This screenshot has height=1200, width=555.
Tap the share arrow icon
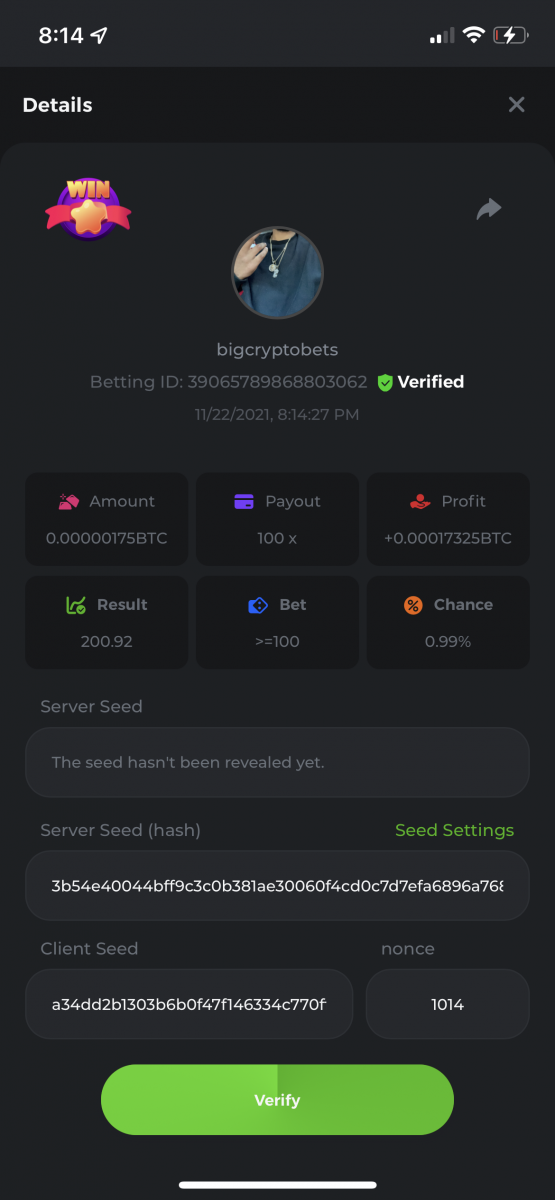point(488,209)
